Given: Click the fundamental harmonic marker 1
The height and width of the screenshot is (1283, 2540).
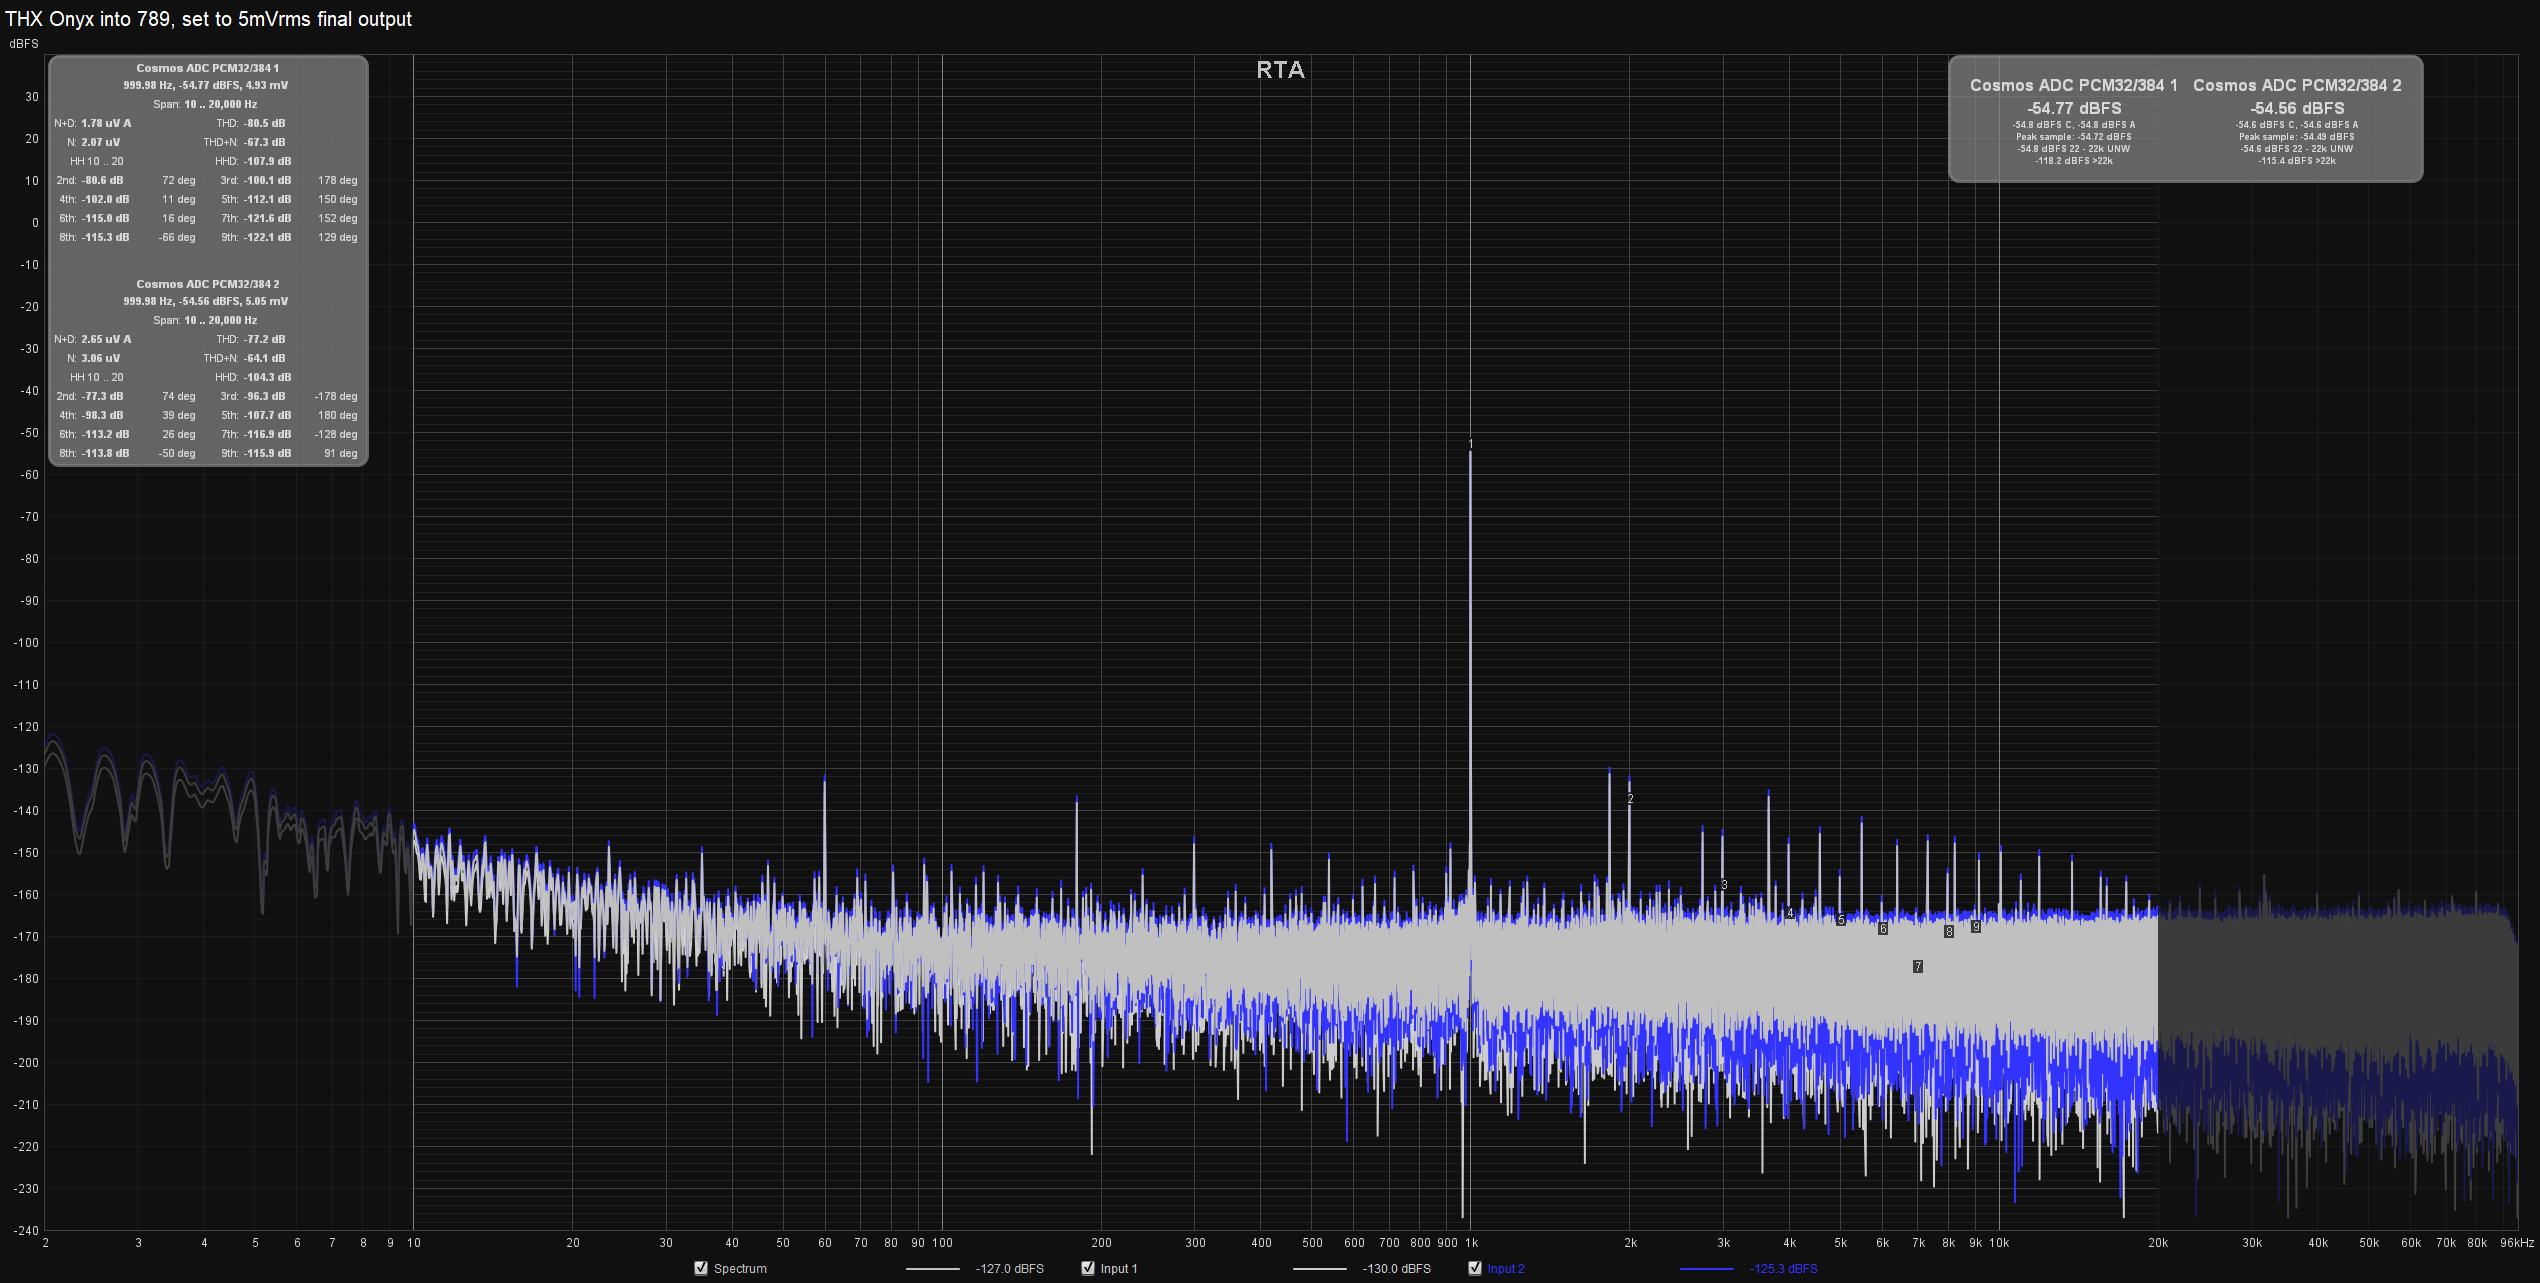Looking at the screenshot, I should [1470, 444].
